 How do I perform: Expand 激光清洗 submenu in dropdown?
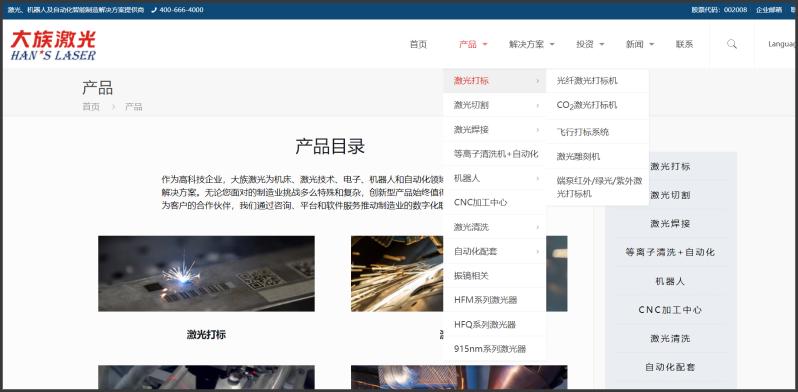point(494,227)
